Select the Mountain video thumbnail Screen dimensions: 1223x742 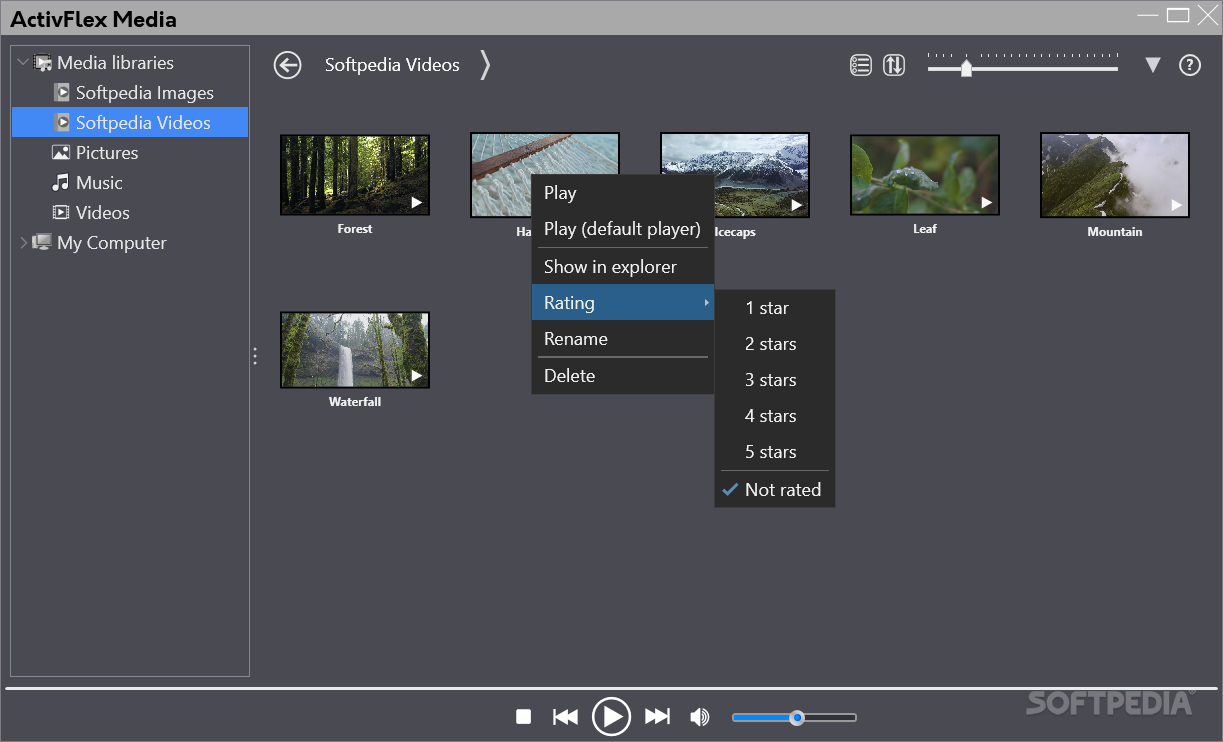point(1115,176)
